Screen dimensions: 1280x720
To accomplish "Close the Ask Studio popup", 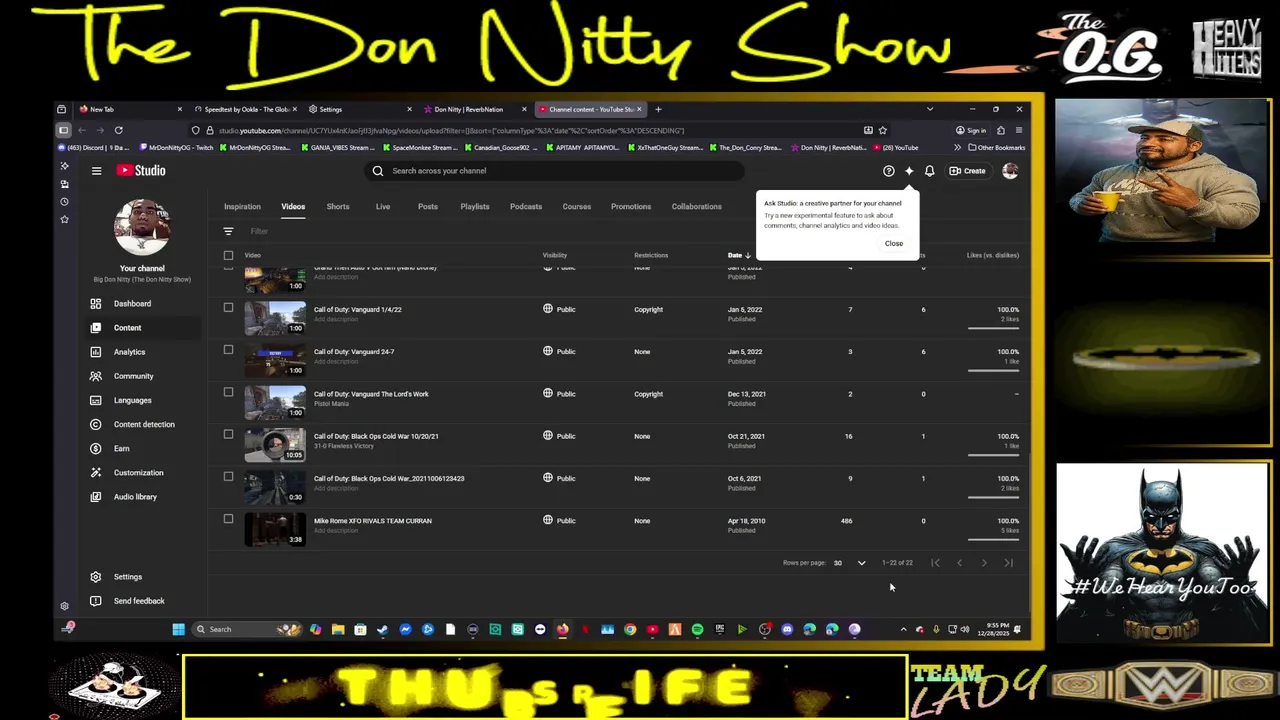I will pos(894,244).
